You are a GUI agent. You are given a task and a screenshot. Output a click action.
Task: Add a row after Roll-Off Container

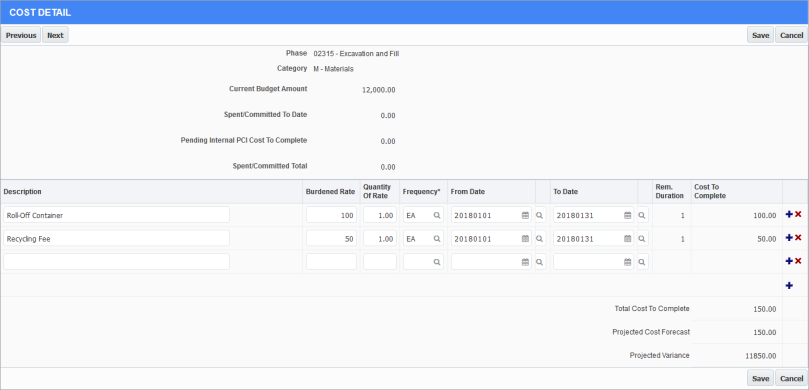789,214
